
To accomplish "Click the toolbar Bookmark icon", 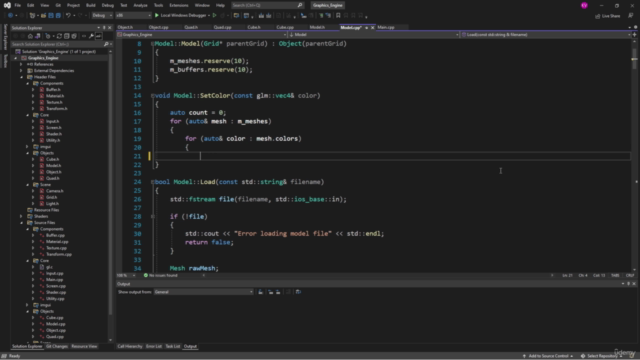I will pos(338,16).
